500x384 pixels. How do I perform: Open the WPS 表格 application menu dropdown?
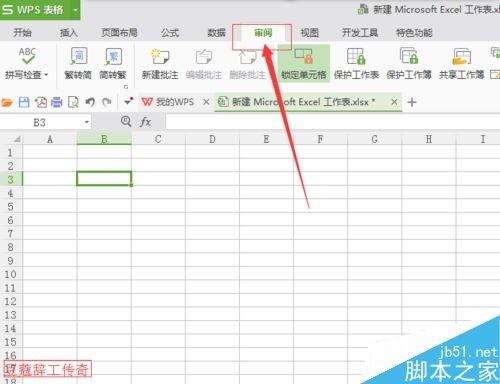[x=75, y=10]
